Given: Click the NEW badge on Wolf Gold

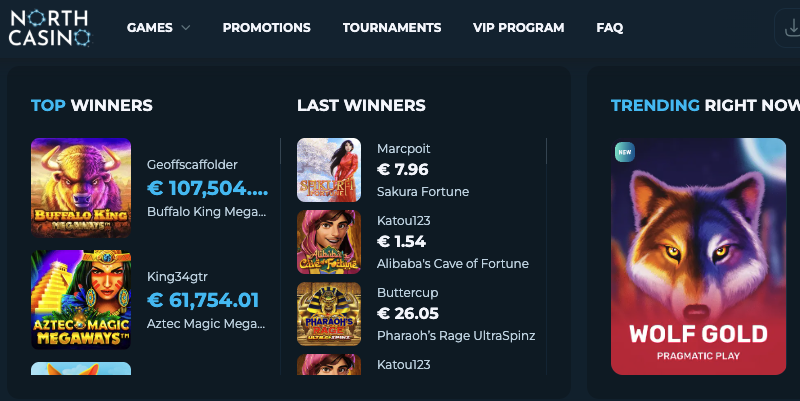Looking at the screenshot, I should [x=626, y=152].
